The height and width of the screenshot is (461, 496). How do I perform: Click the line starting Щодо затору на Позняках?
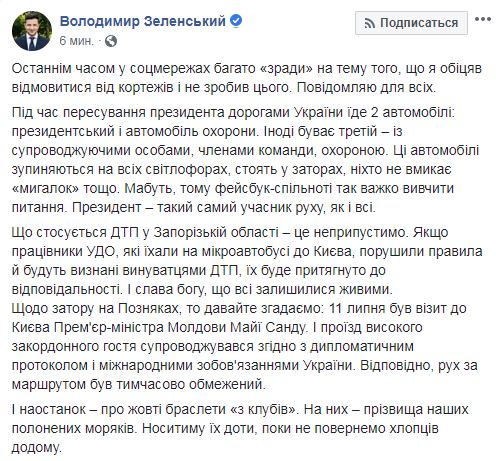239,308
